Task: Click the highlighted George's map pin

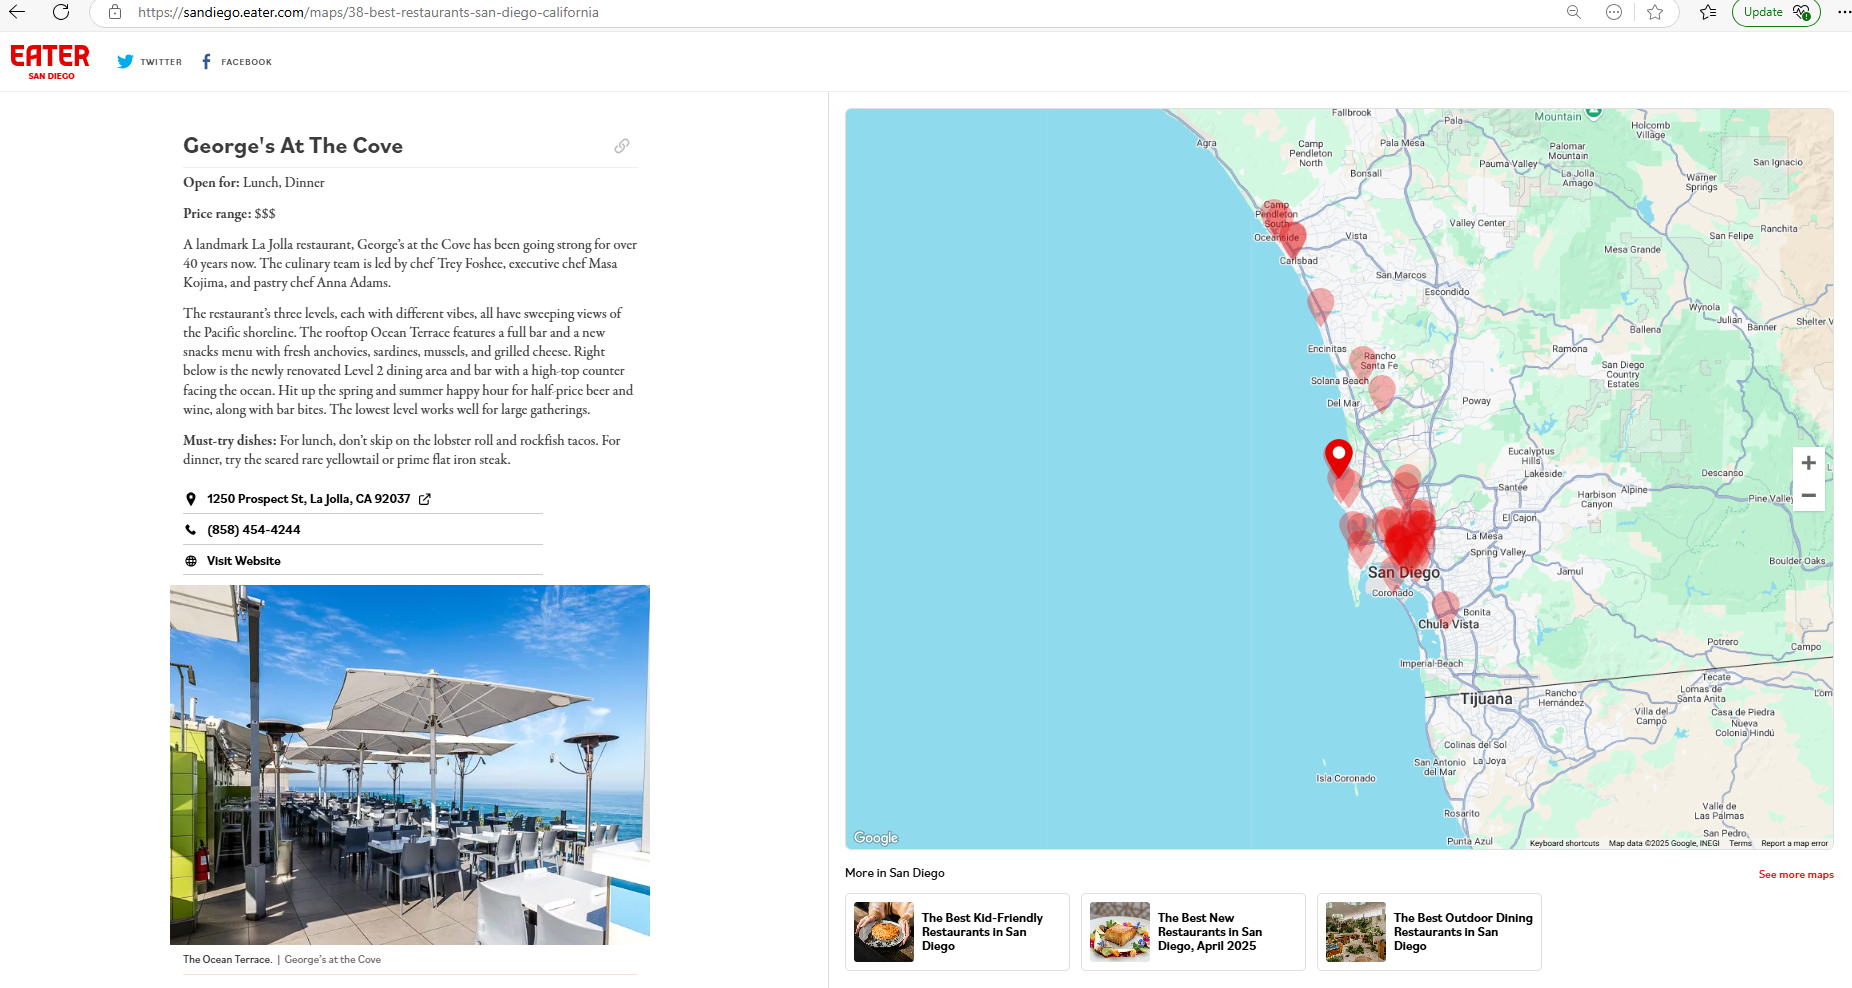Action: pos(1338,458)
